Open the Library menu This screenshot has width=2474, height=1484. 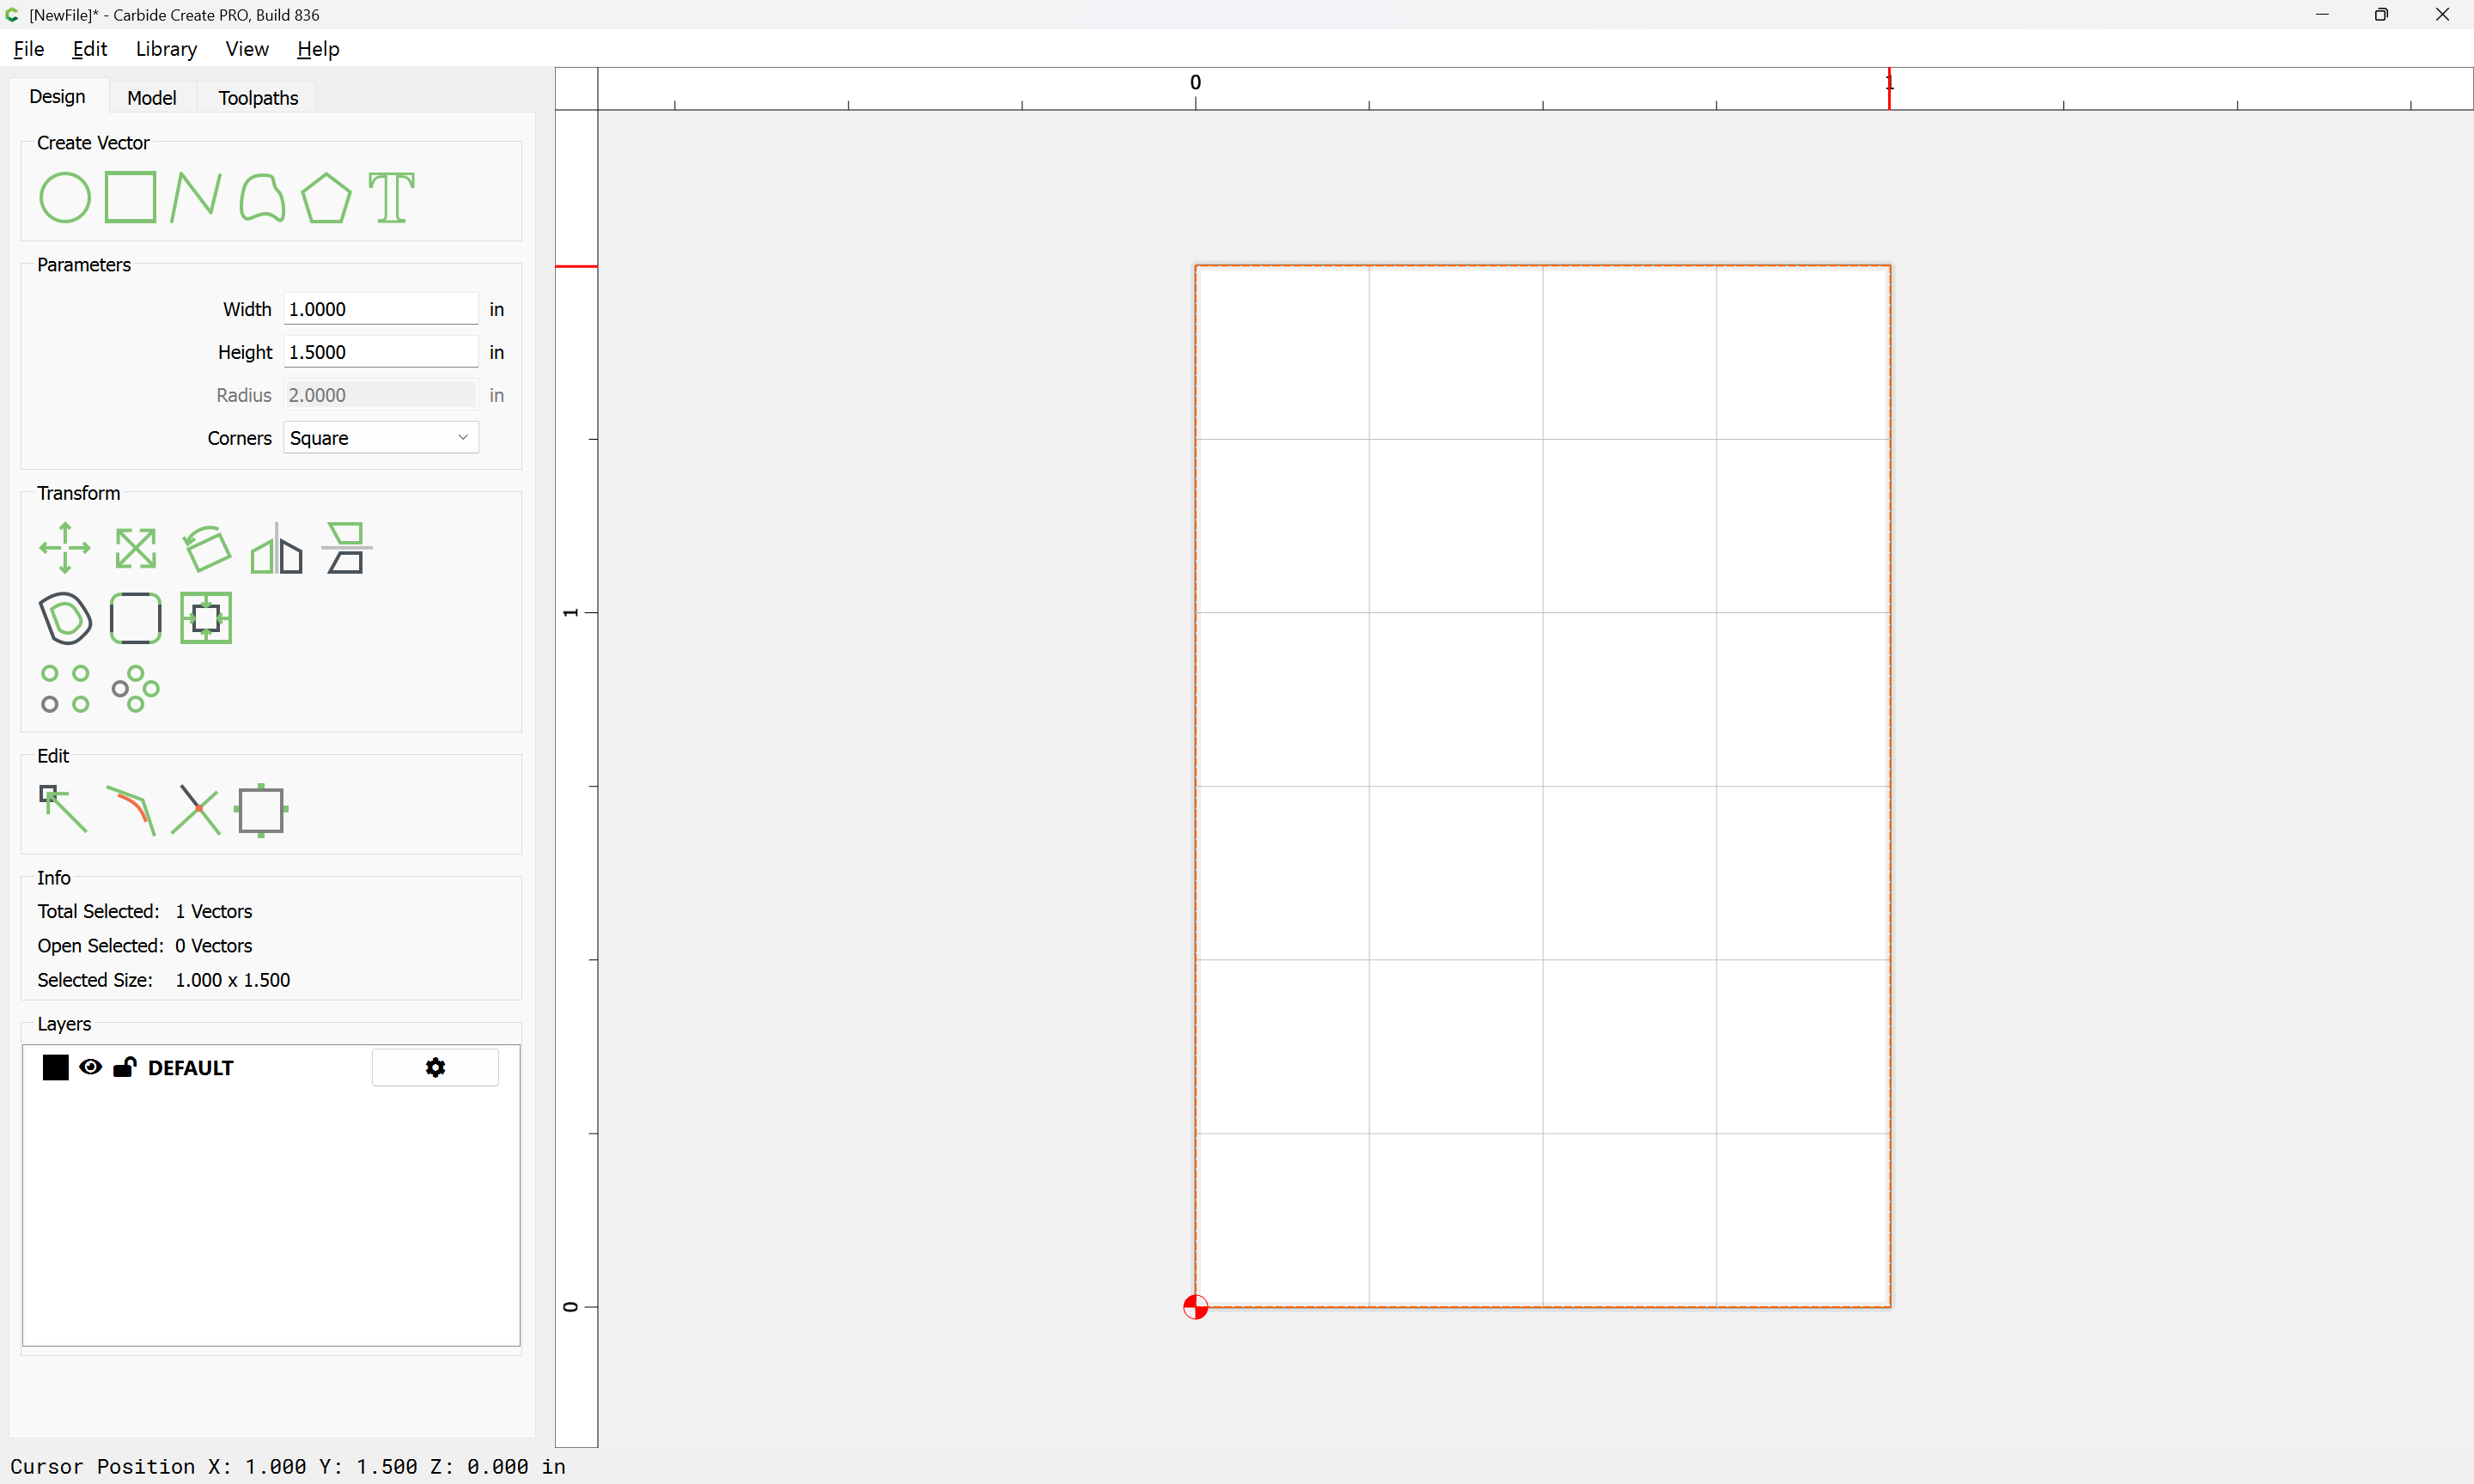click(x=166, y=49)
